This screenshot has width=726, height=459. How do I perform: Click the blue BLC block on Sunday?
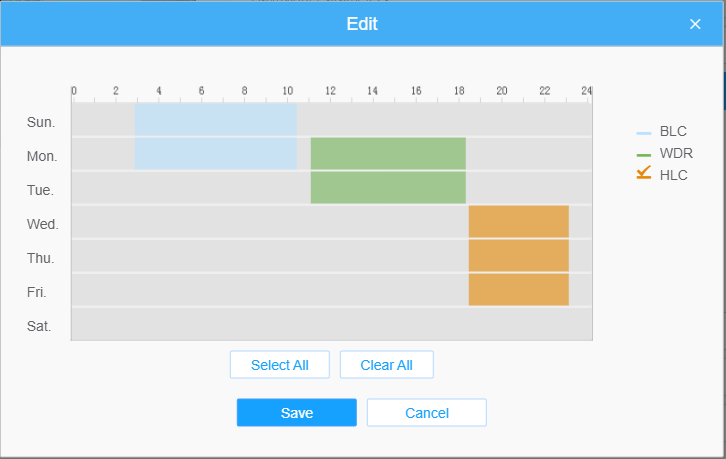click(x=215, y=120)
